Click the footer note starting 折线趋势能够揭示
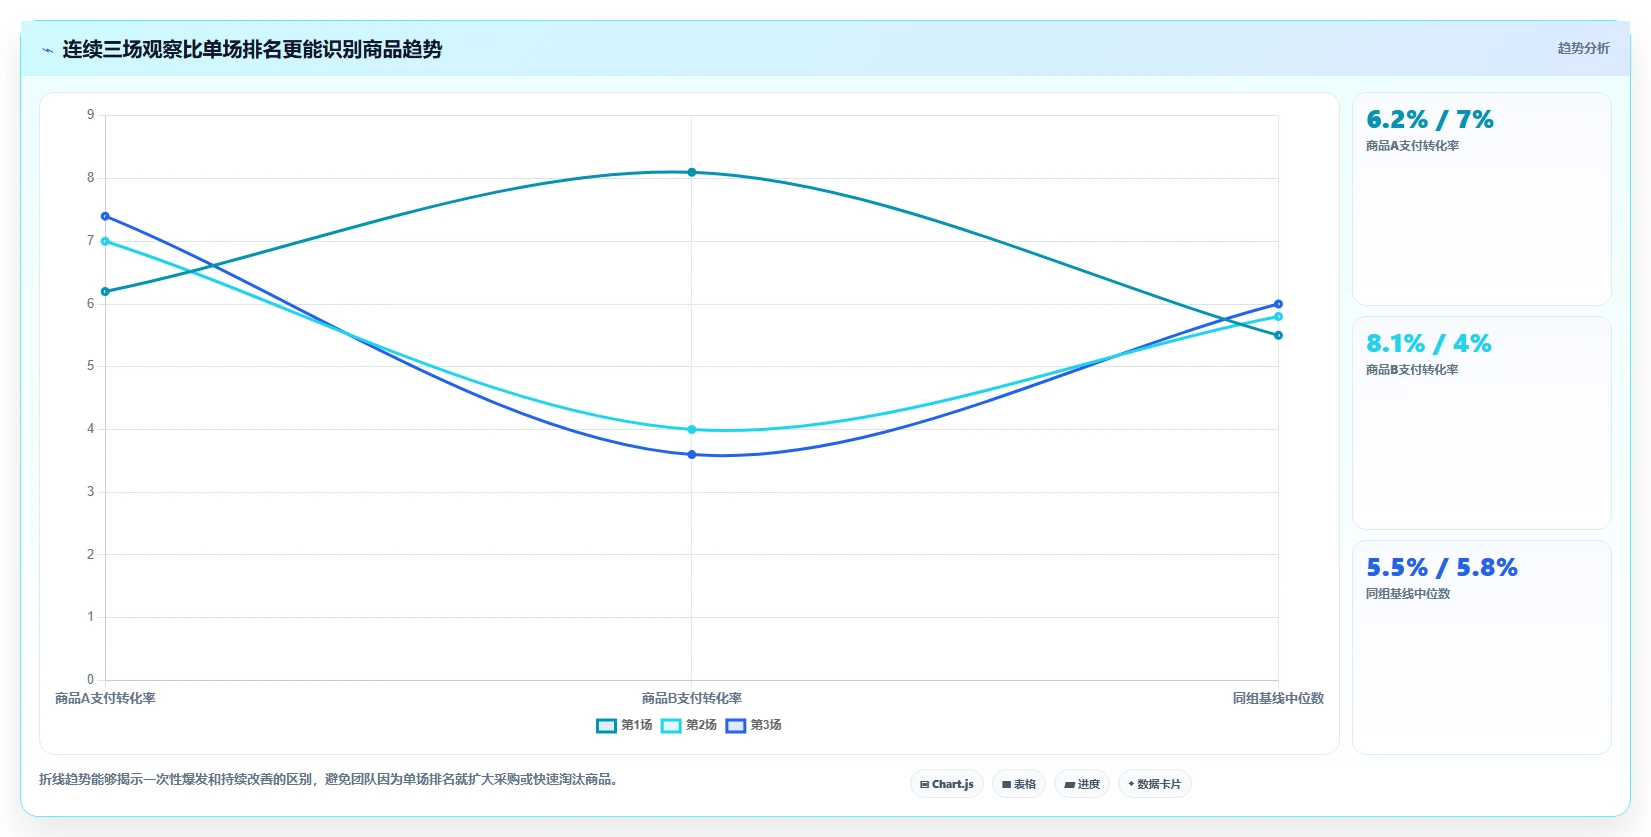This screenshot has height=837, width=1651. 331,779
